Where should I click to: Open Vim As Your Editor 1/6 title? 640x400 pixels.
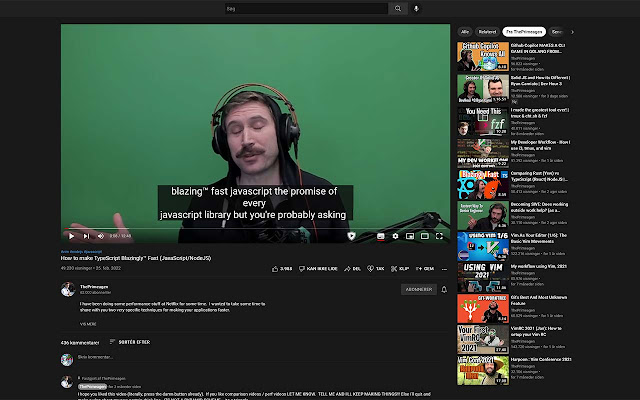pos(539,238)
